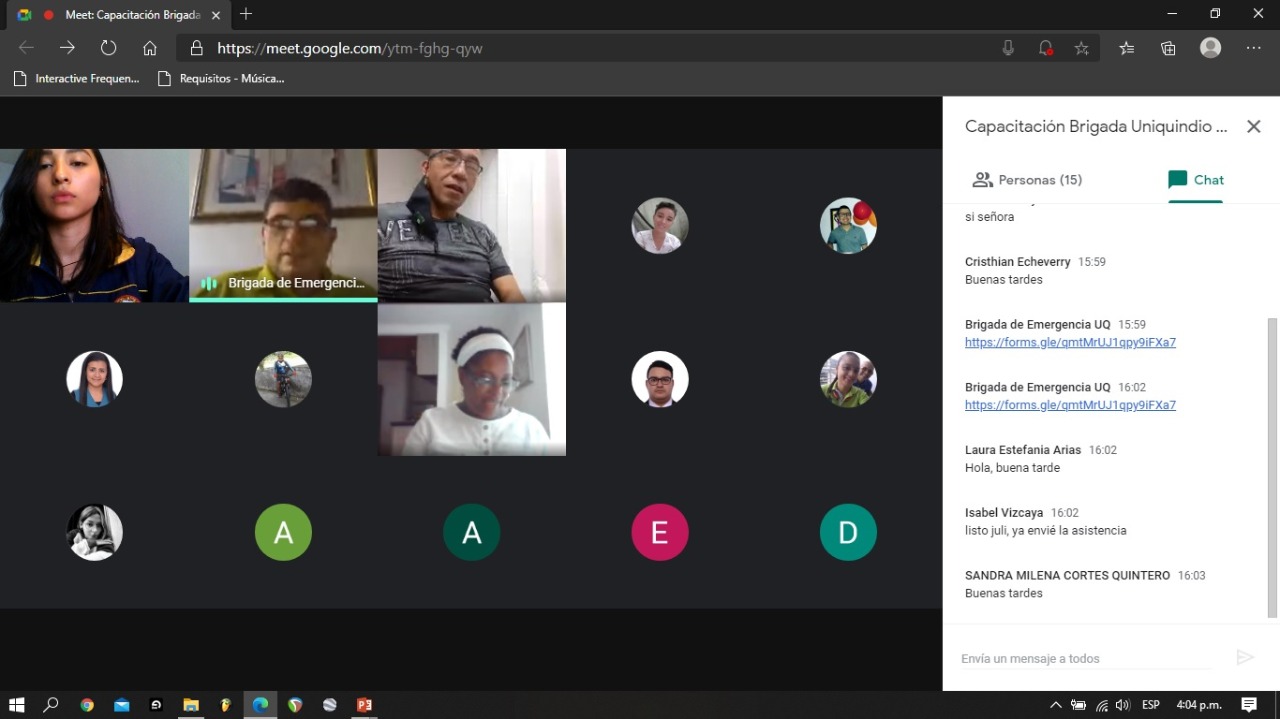Select the woman in blue jacket video tile
The image size is (1280, 719).
point(94,225)
